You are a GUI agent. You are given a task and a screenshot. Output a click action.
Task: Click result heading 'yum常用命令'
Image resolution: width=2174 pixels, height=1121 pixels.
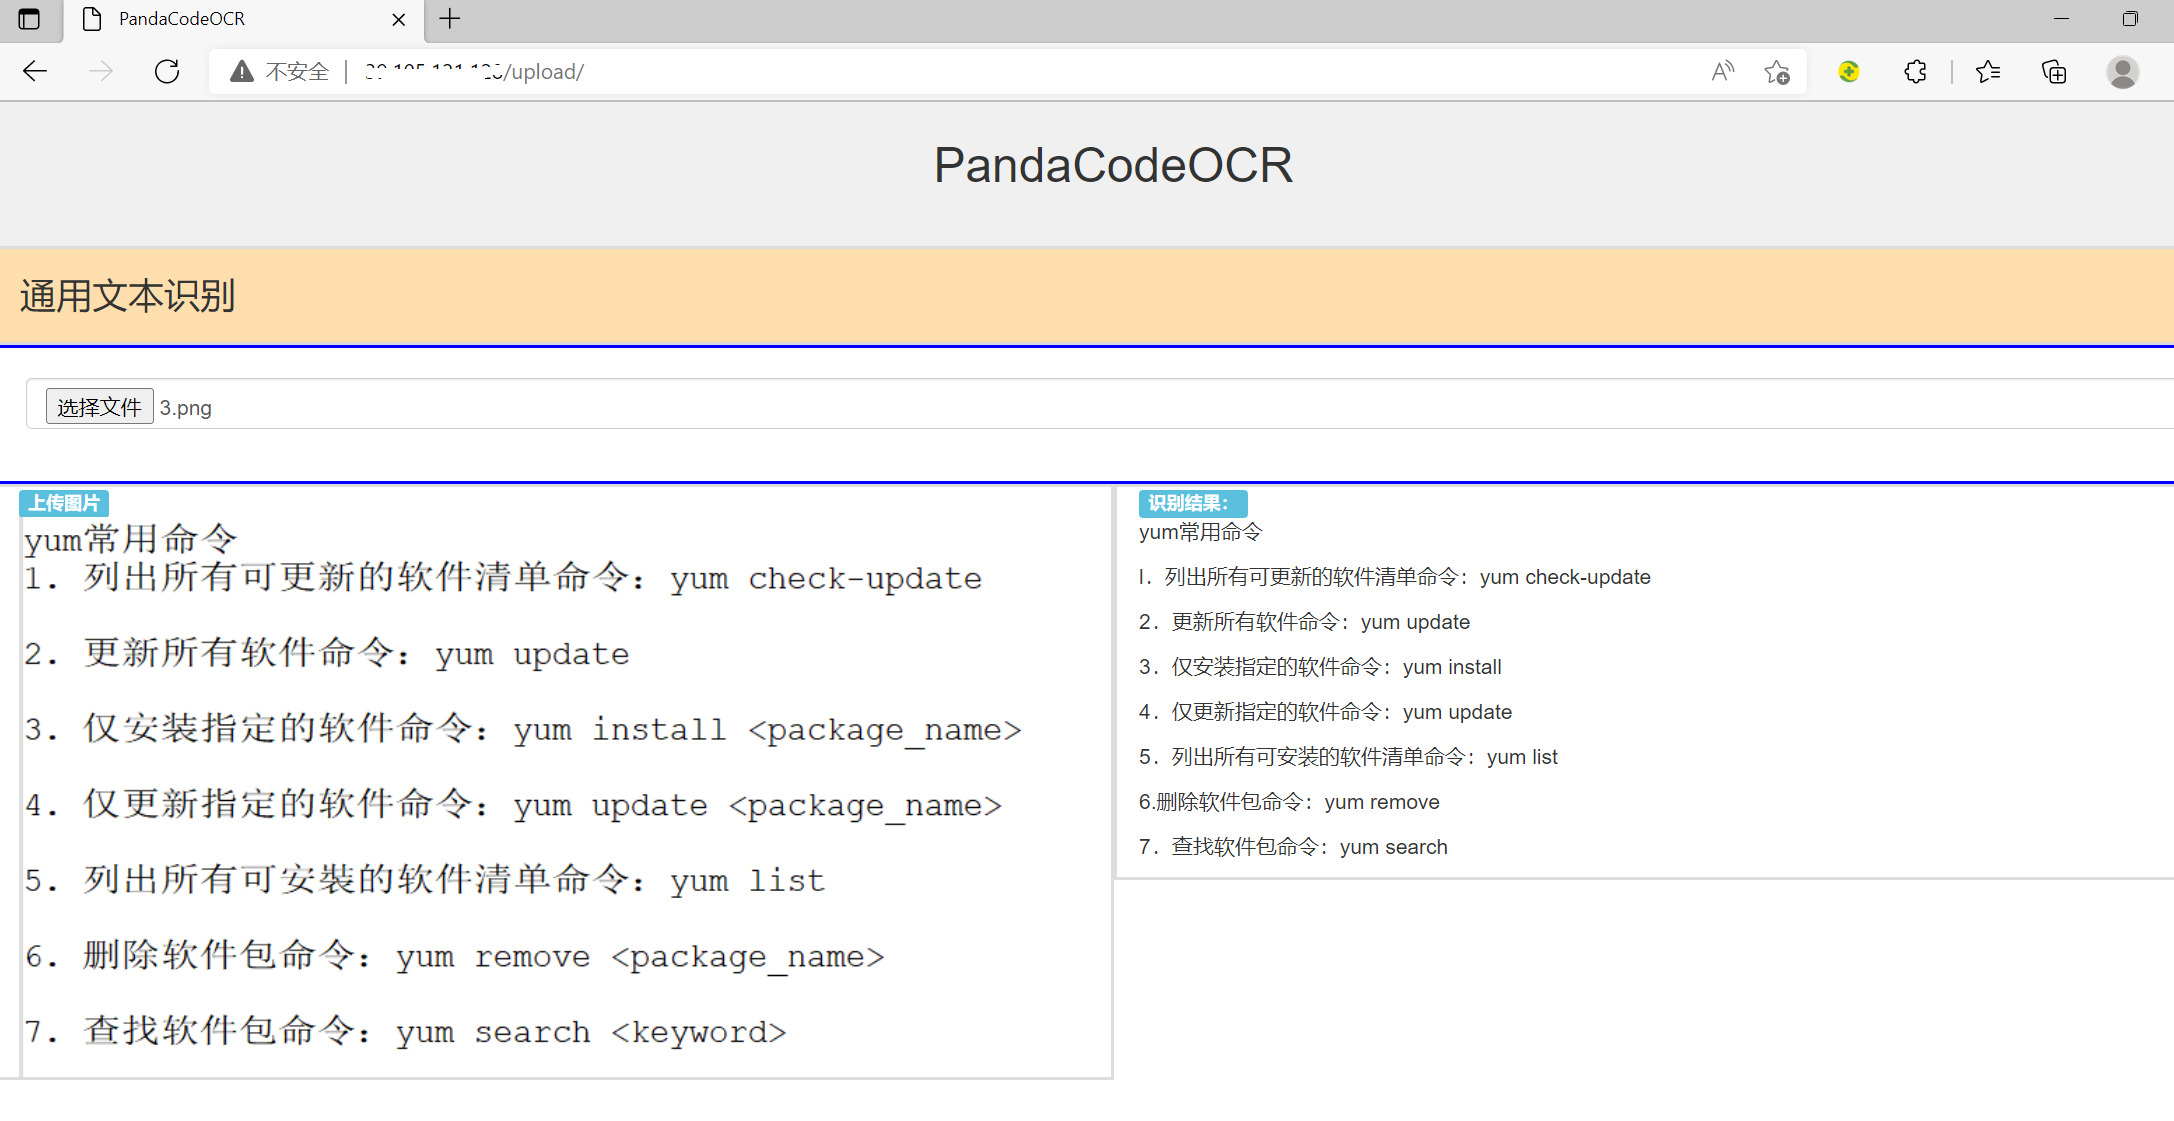(x=1200, y=532)
